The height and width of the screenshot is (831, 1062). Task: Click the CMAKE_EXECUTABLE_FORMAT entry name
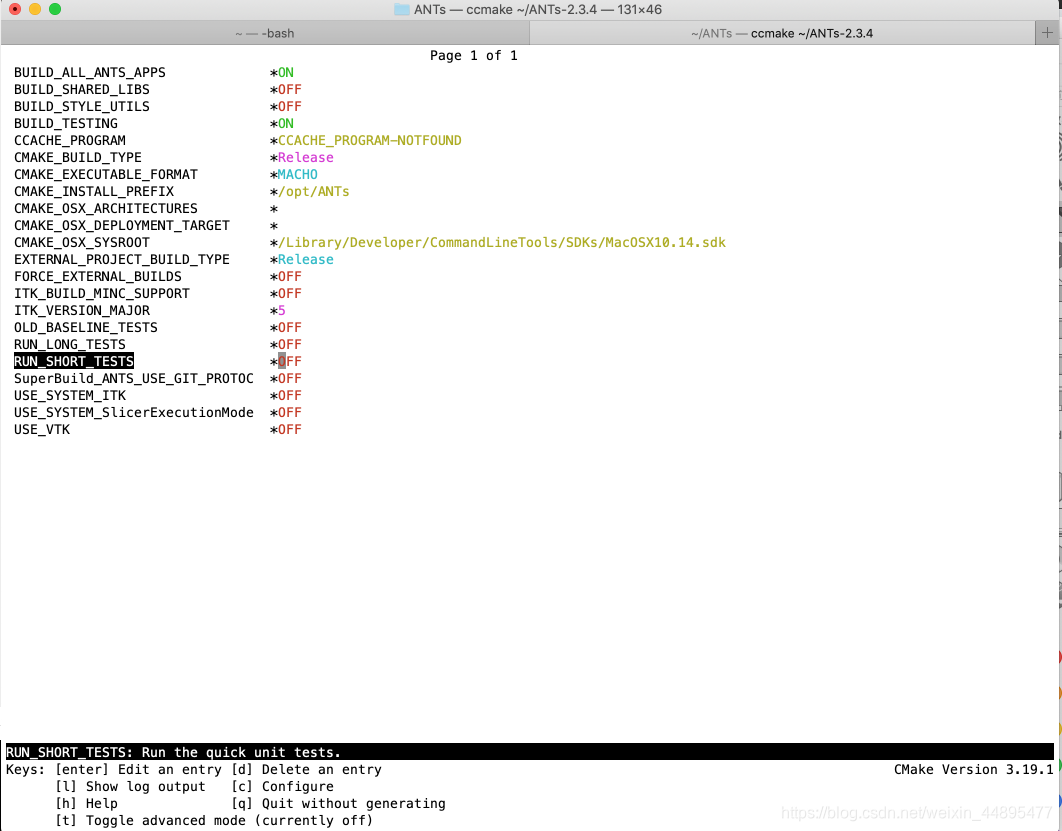106,174
